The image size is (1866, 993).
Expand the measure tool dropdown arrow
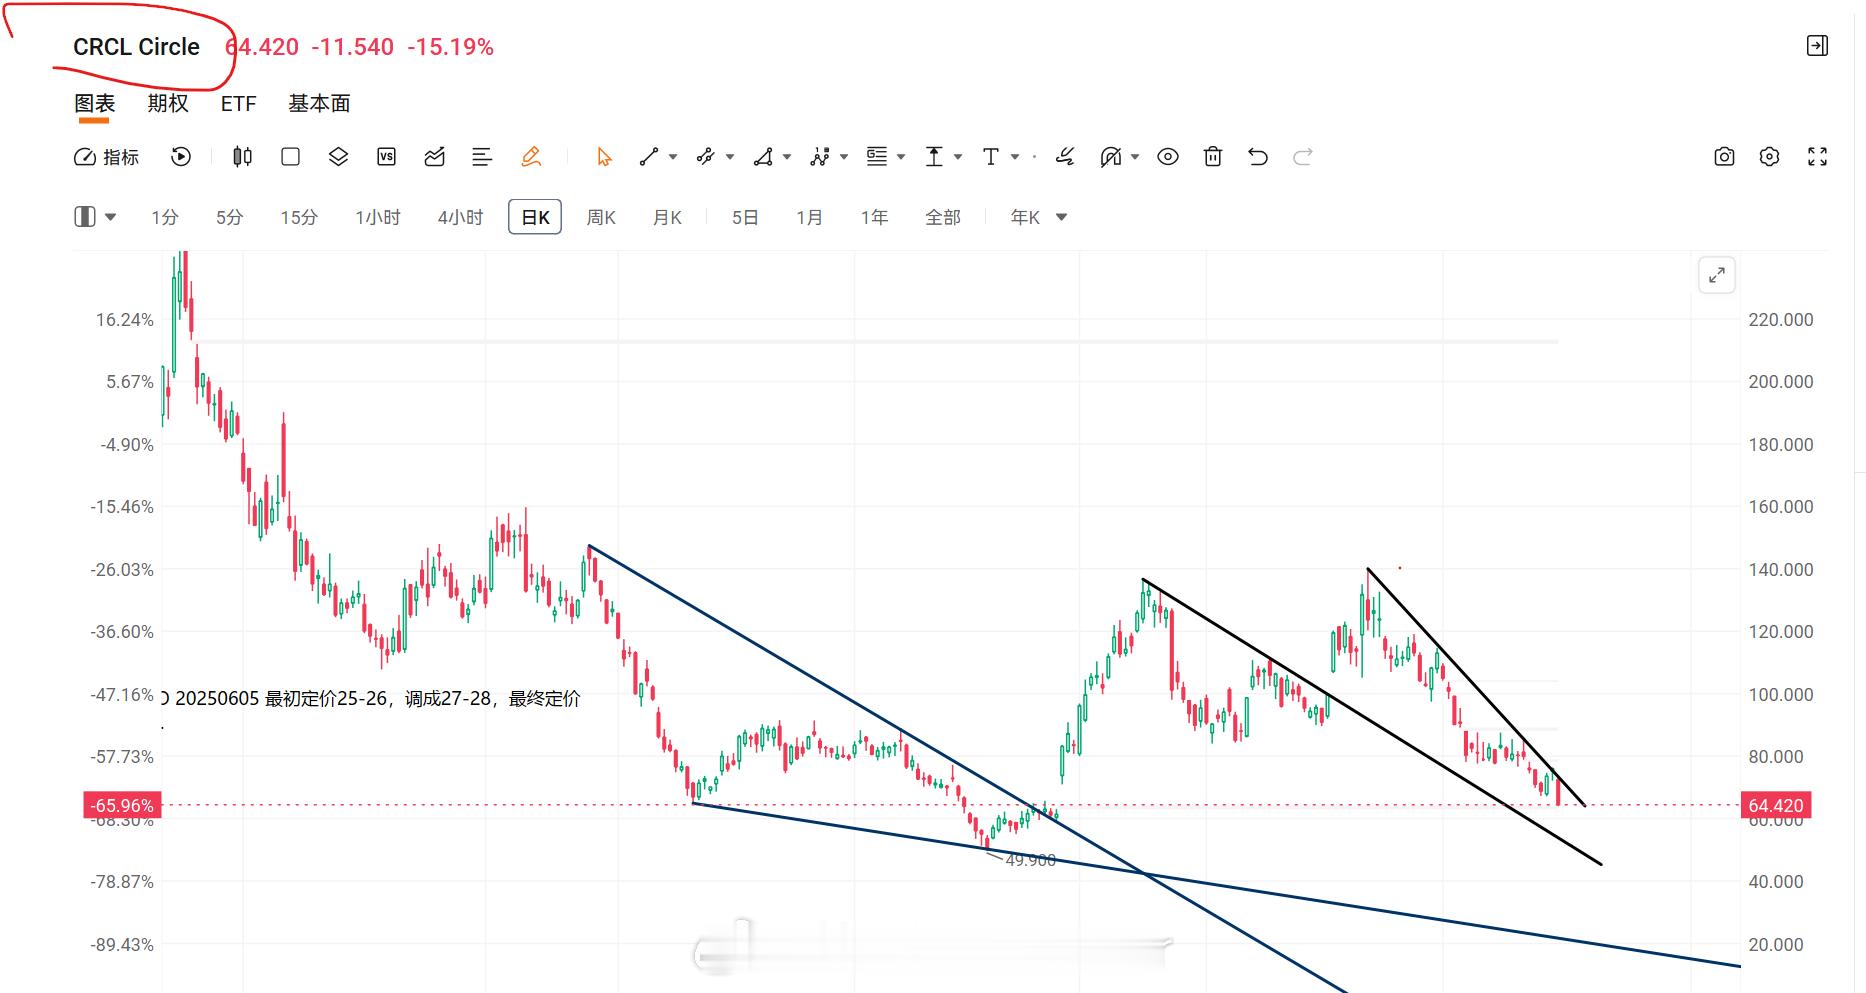[x=958, y=157]
